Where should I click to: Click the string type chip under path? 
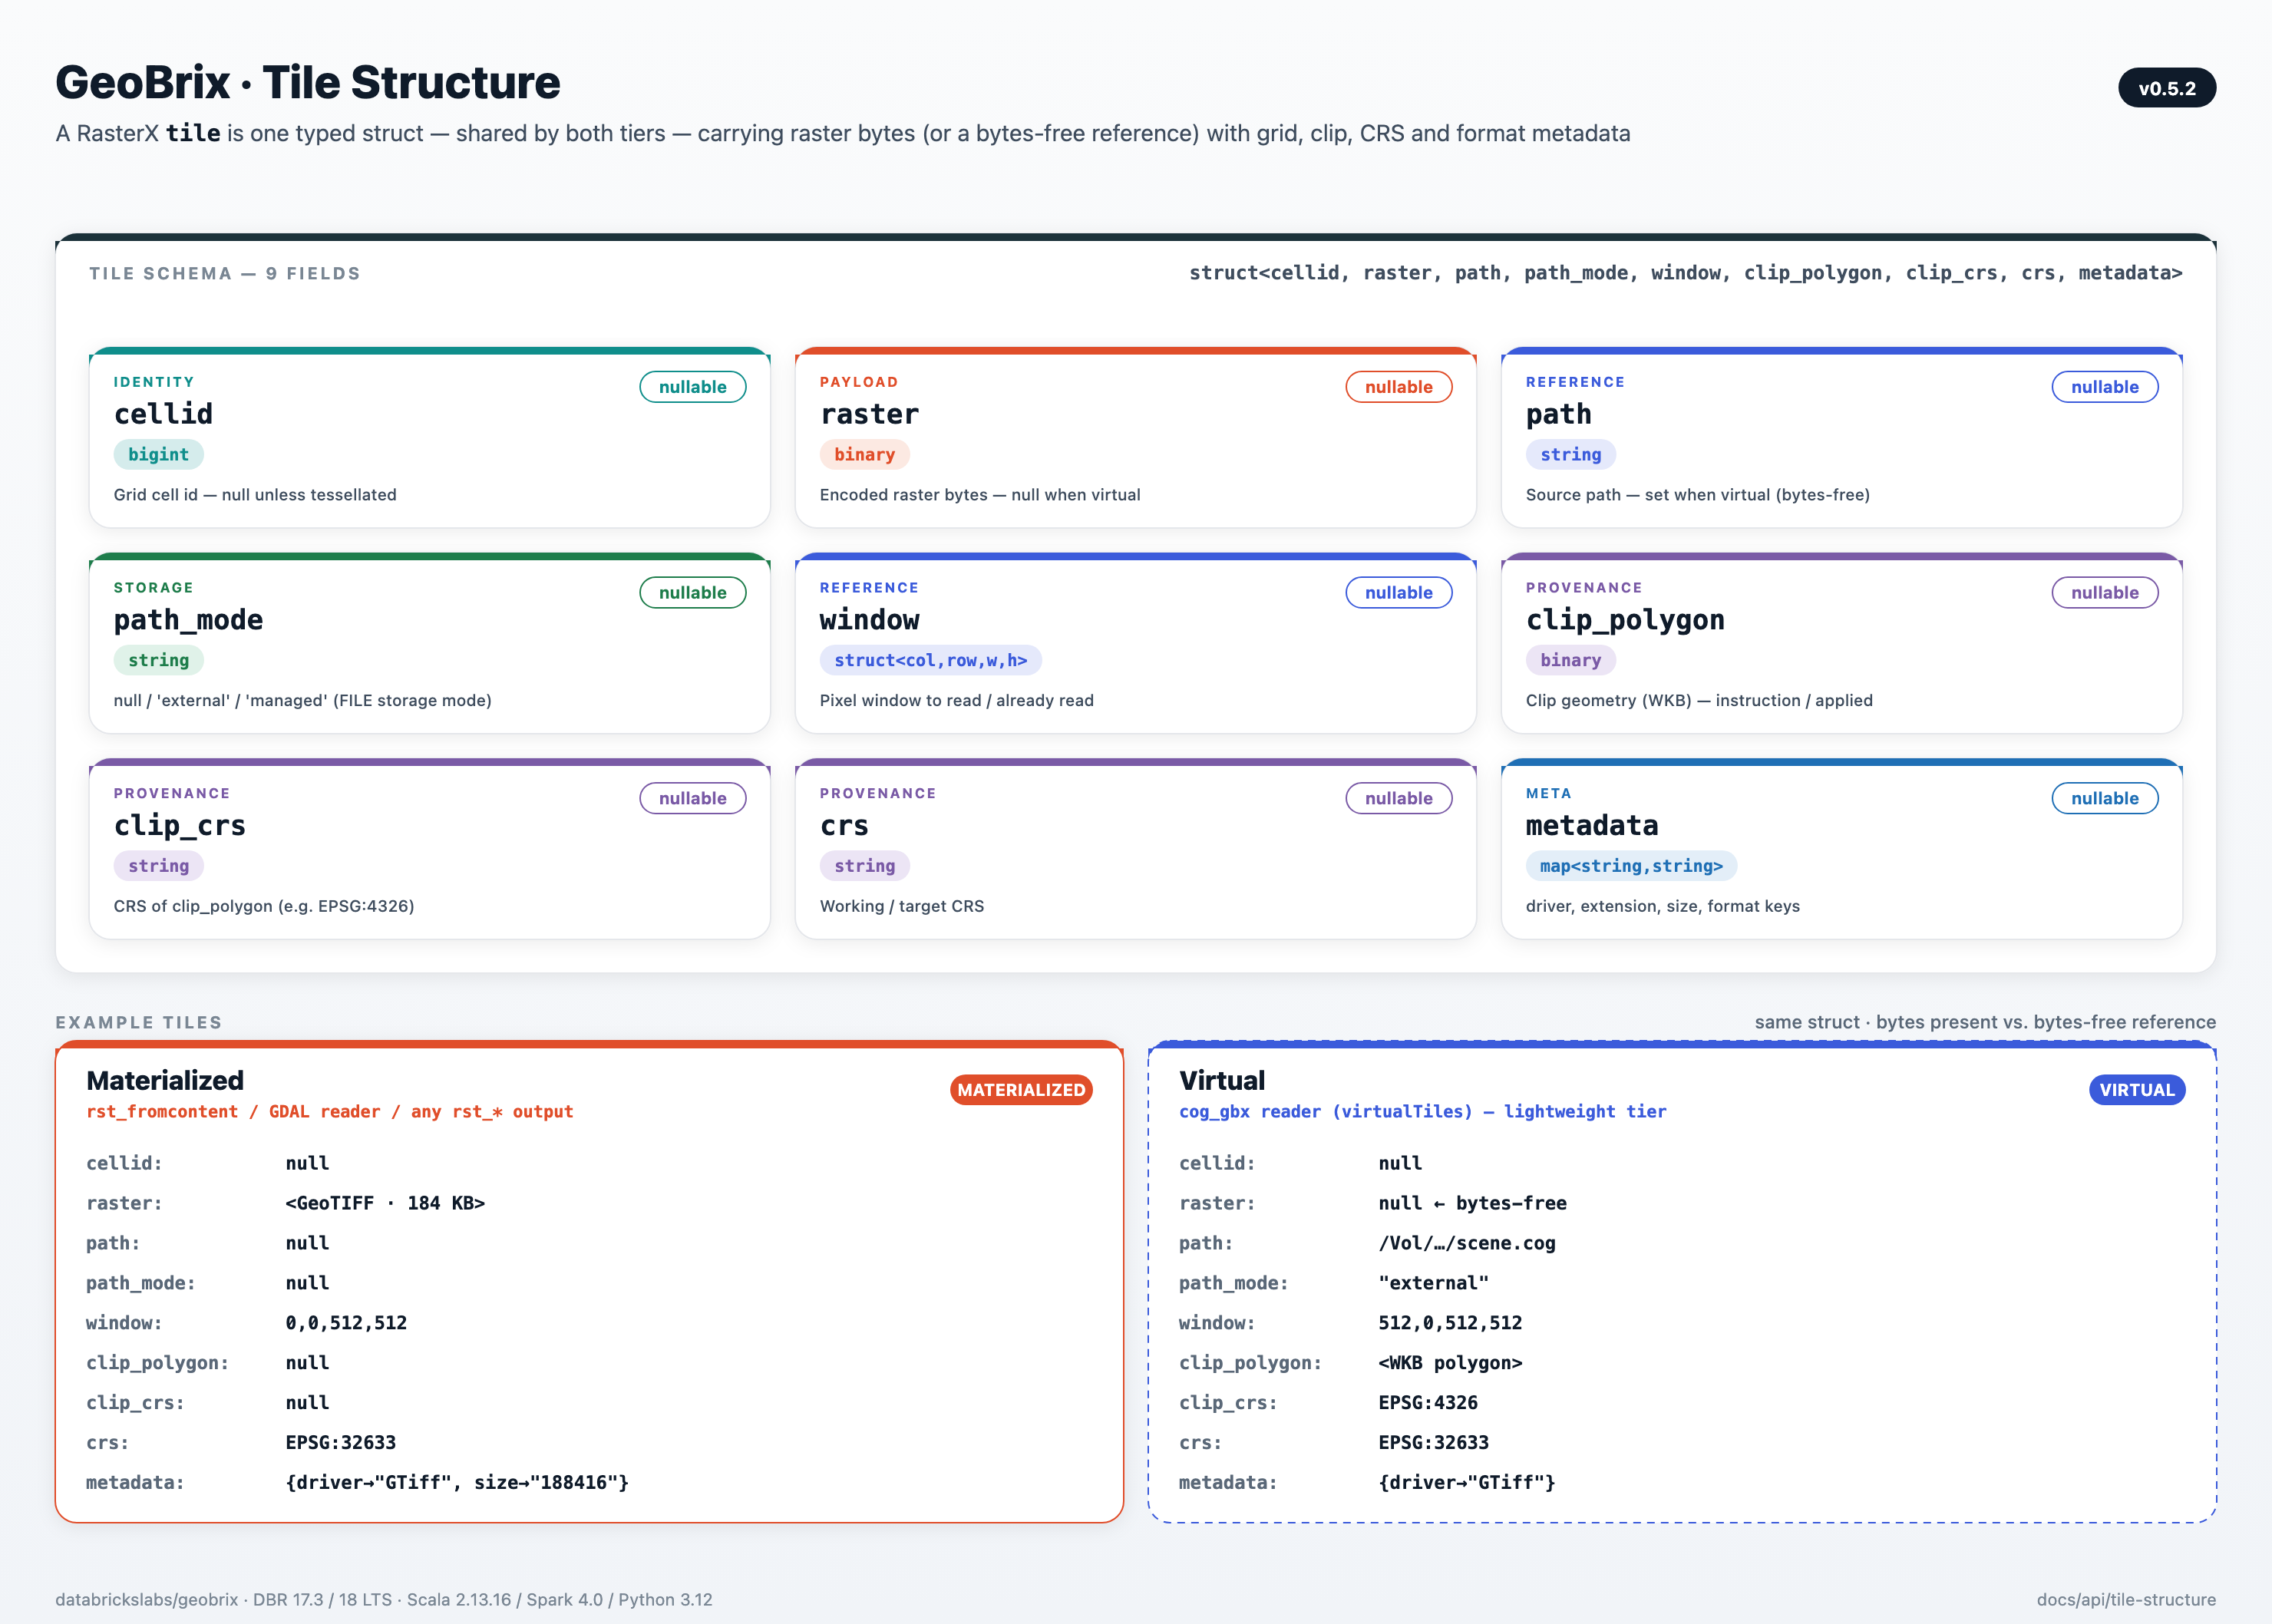[x=1571, y=454]
